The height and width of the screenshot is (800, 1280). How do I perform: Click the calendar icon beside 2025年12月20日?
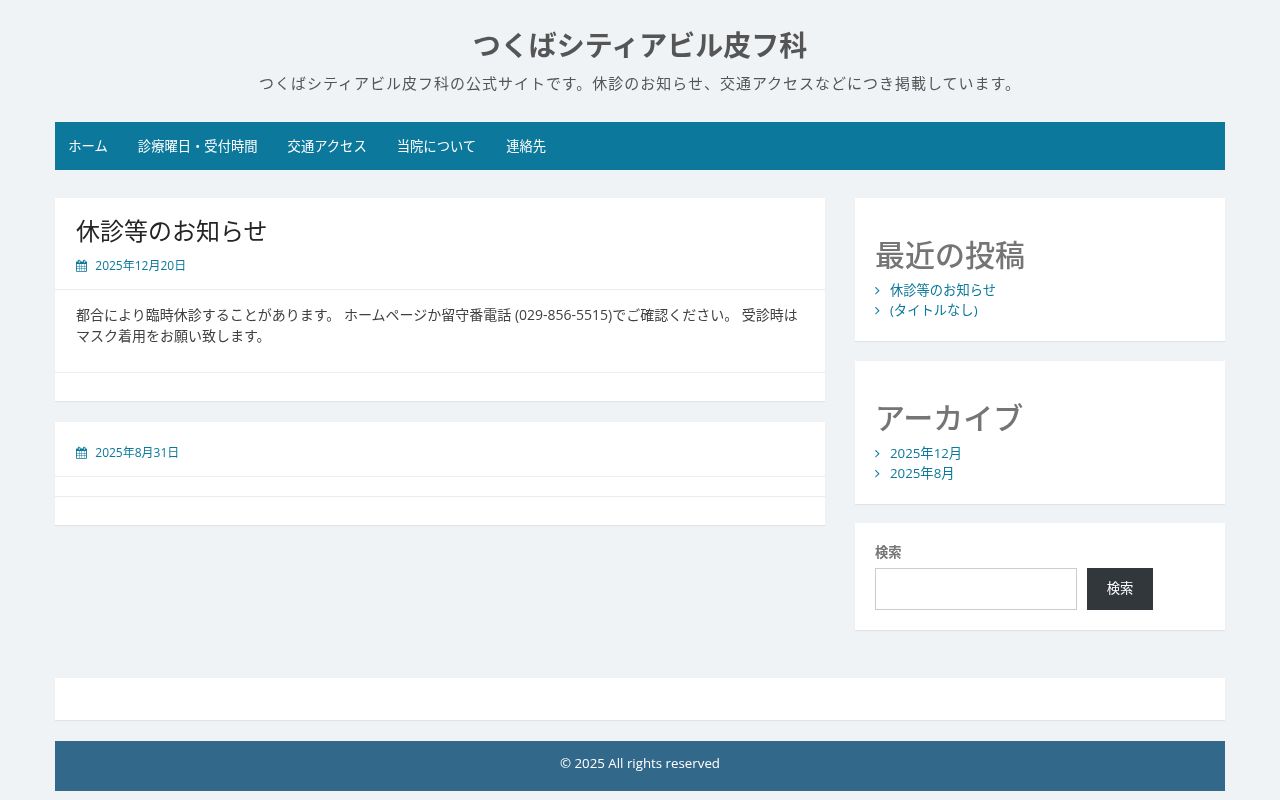pos(82,266)
